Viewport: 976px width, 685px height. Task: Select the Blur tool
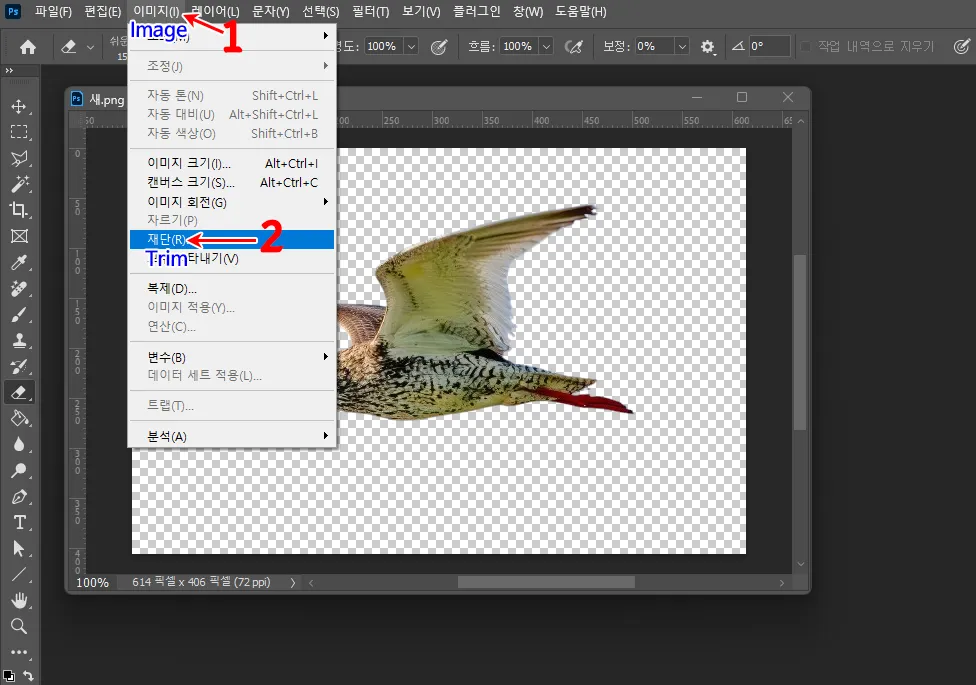point(19,445)
